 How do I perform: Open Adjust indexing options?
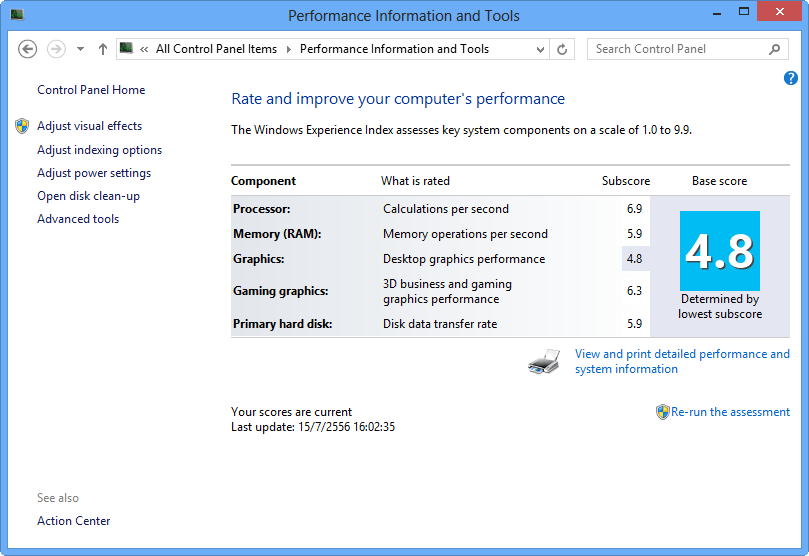[x=100, y=150]
